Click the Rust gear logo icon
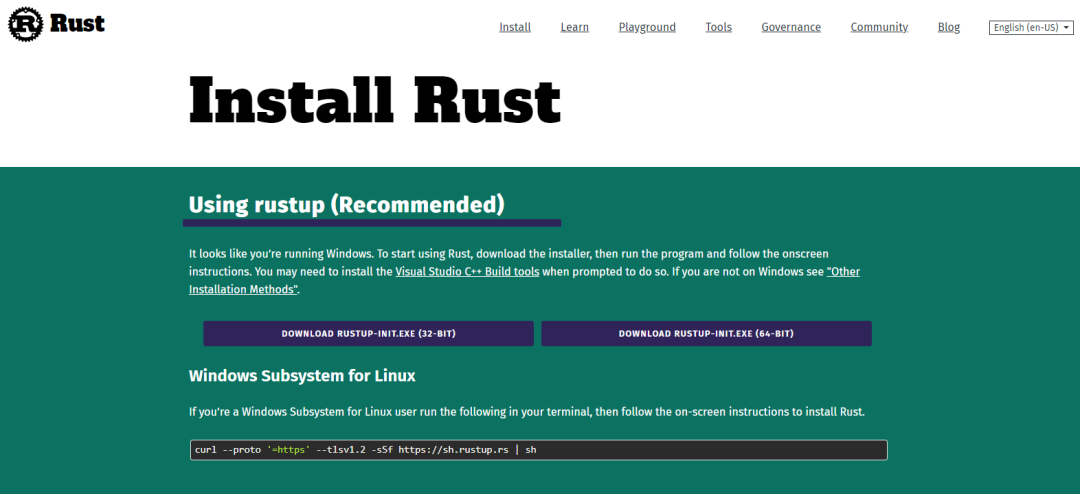The height and width of the screenshot is (494, 1080). tap(26, 25)
